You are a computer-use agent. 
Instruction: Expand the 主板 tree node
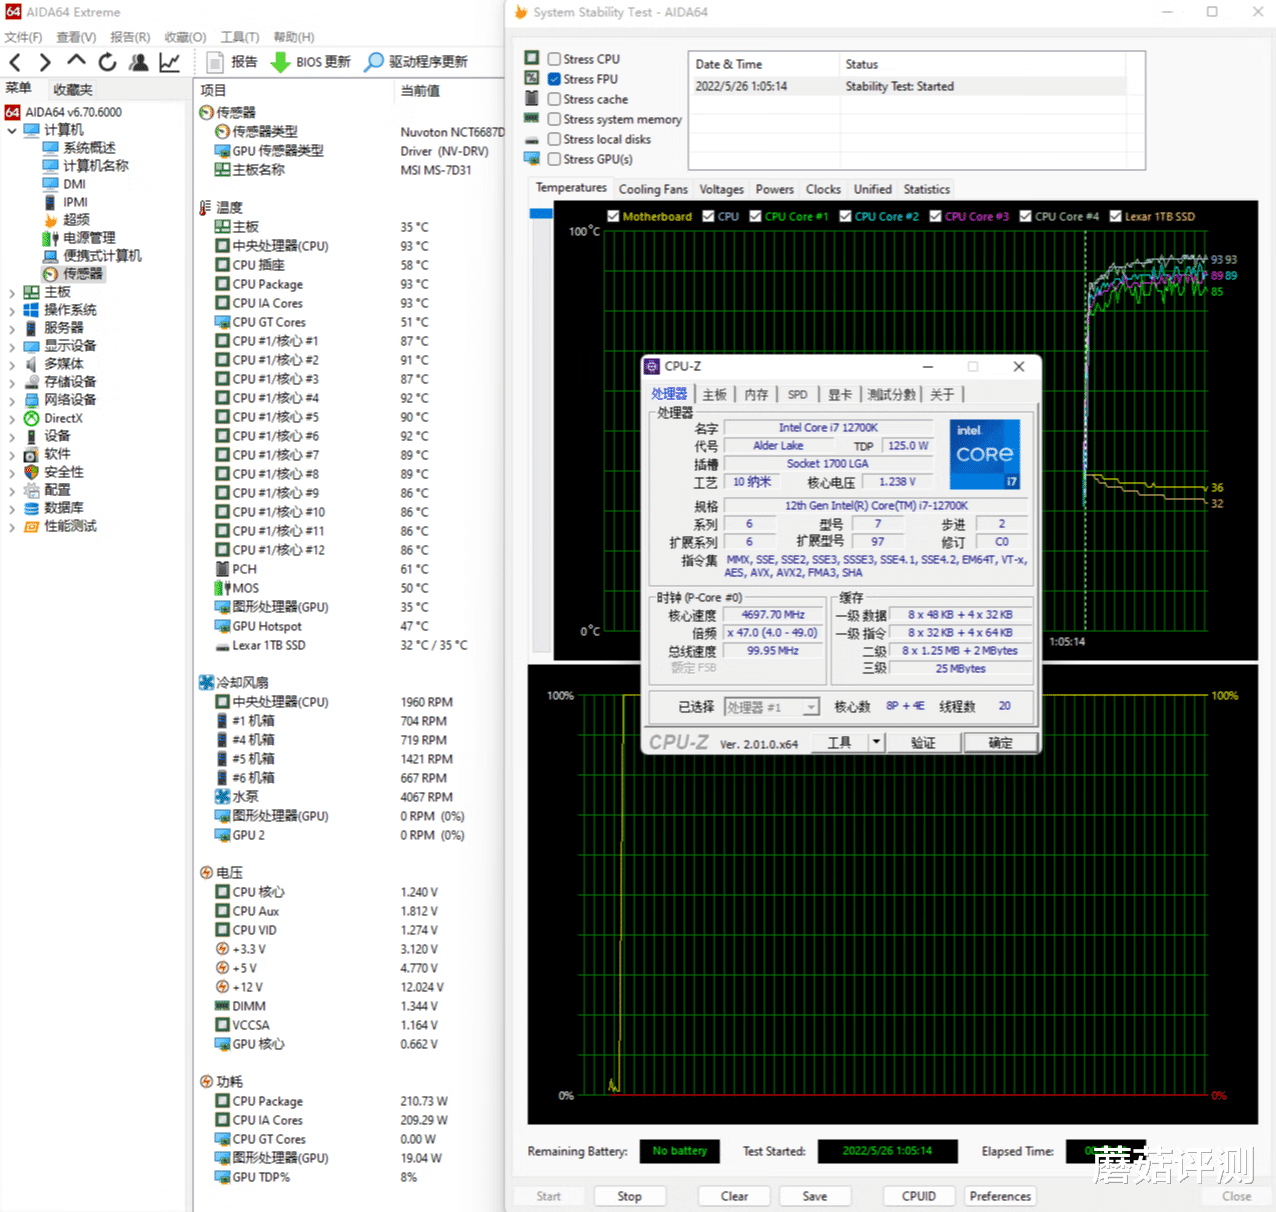(x=12, y=292)
